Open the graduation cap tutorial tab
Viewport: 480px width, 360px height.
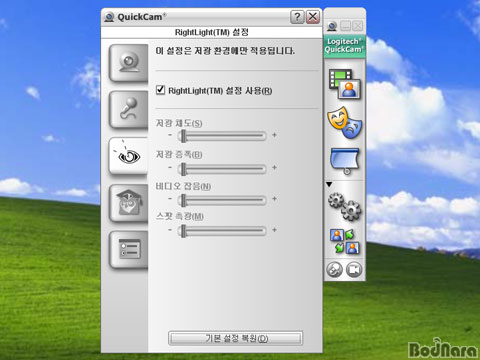[x=129, y=203]
